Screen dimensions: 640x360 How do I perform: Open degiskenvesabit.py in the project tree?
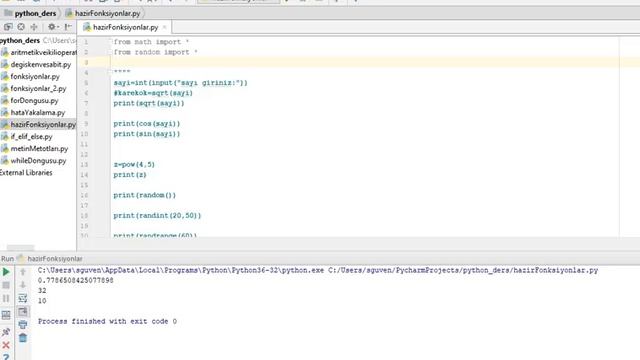point(41,64)
